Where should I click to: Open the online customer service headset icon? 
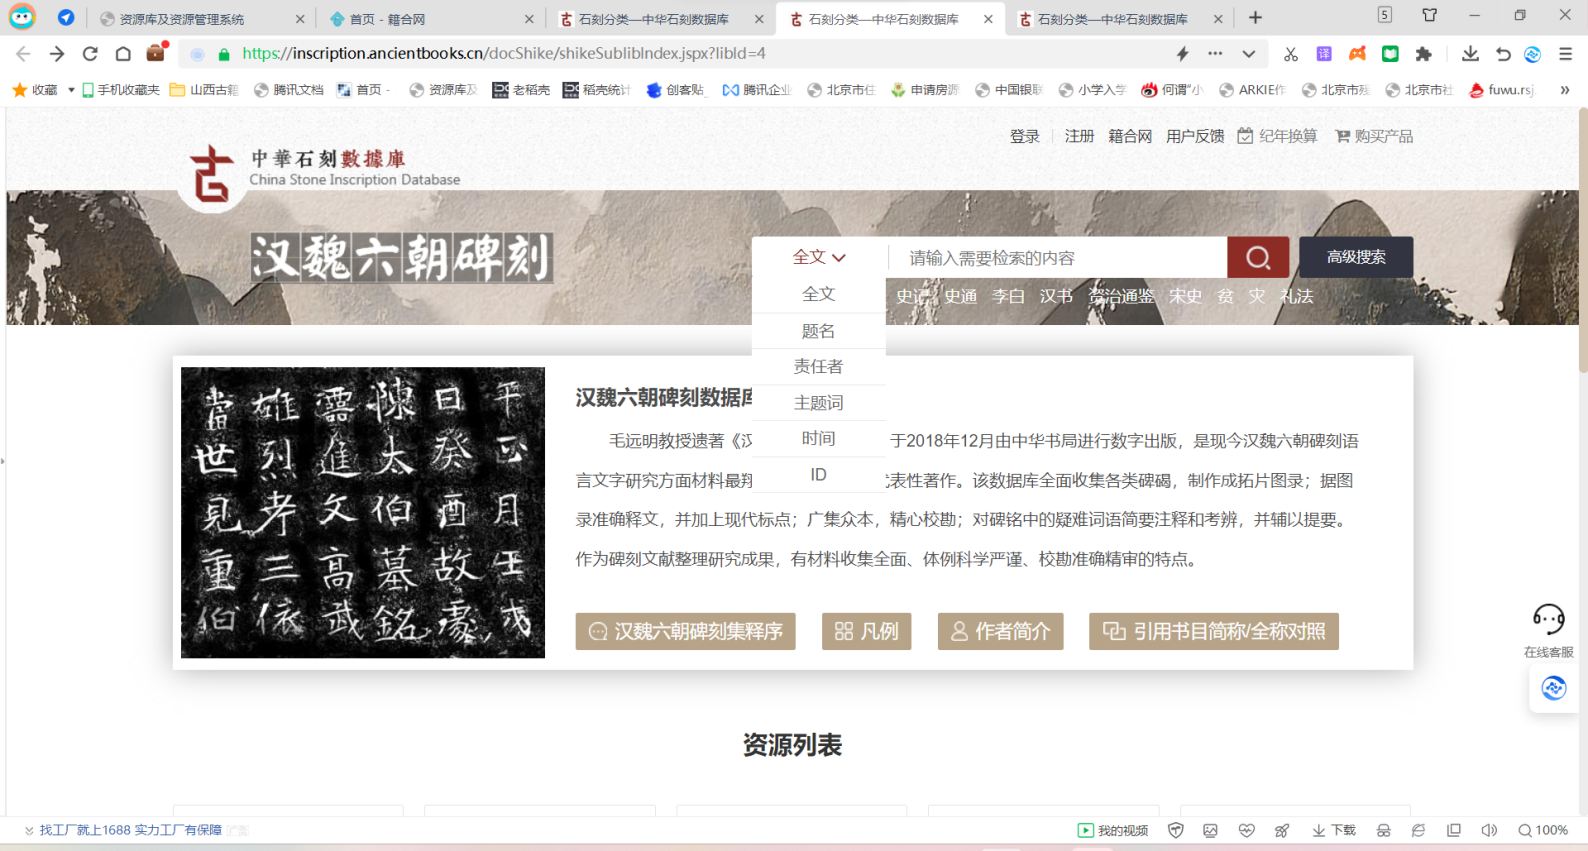tap(1548, 620)
